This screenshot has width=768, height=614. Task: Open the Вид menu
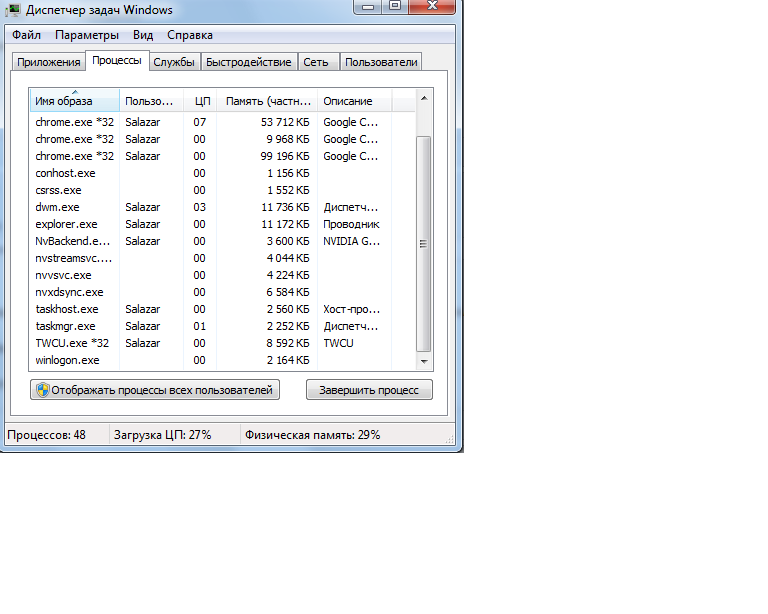(143, 35)
